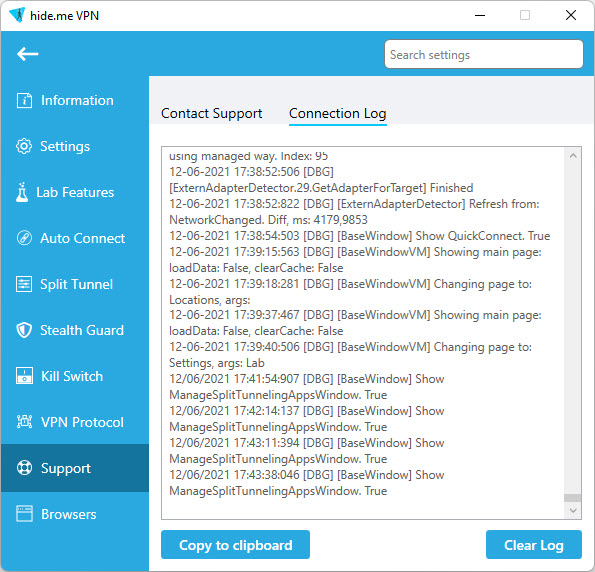
Task: Click the back arrow icon
Action: [x=27, y=54]
